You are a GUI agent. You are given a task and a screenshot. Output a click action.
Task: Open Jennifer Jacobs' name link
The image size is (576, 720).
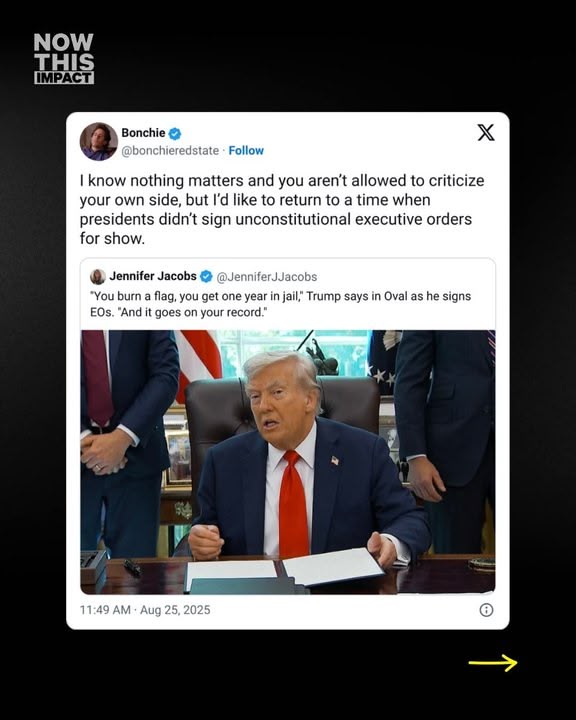(153, 276)
